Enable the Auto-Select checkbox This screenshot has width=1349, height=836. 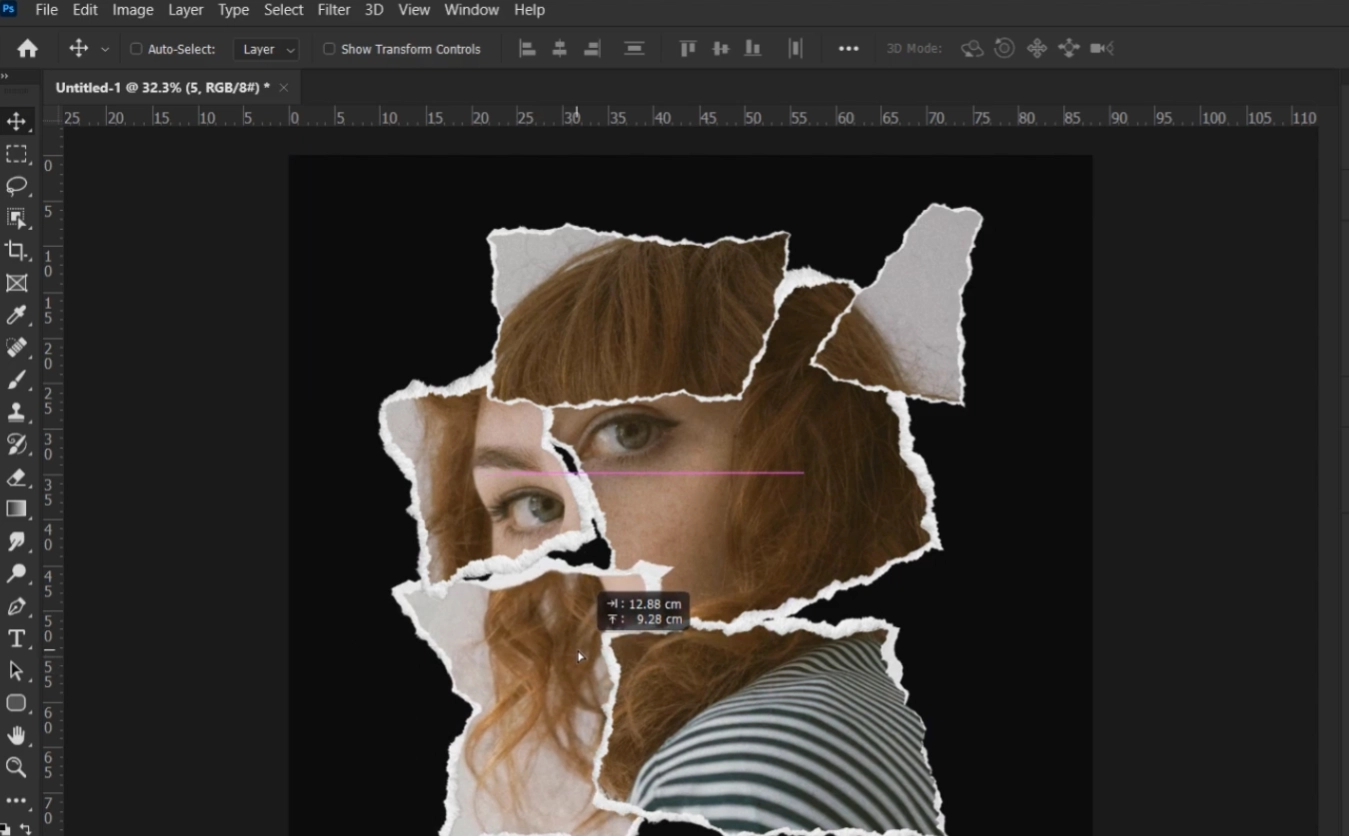135,48
